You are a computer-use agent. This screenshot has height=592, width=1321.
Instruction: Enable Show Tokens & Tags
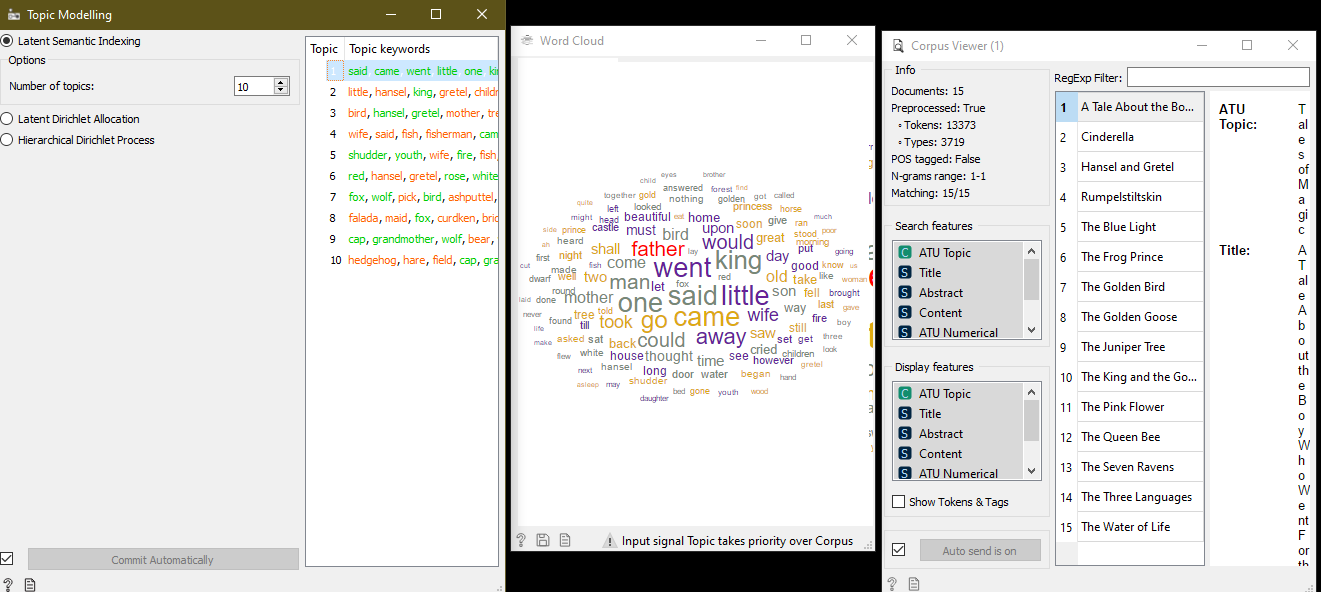coord(898,501)
